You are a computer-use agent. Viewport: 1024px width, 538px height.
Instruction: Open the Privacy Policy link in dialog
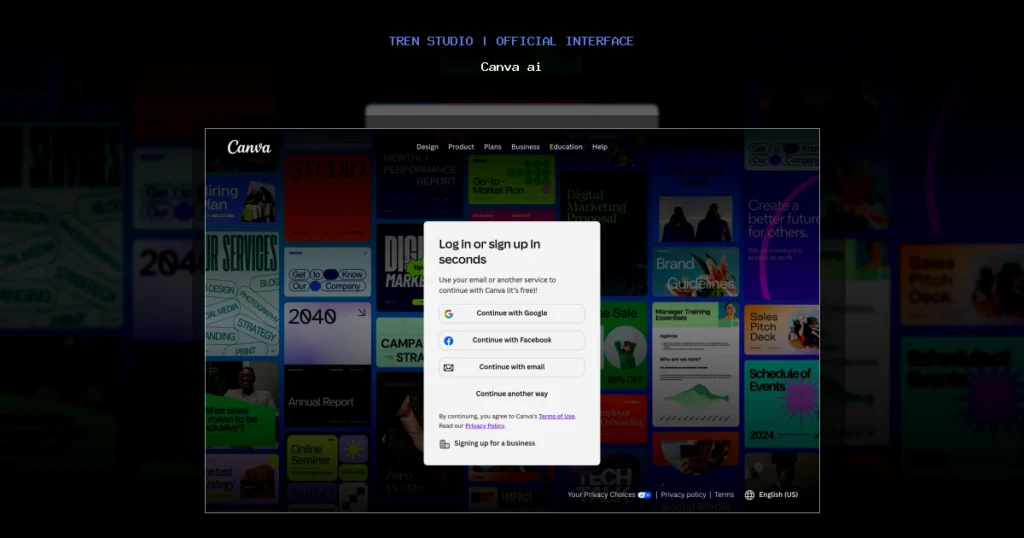click(485, 426)
